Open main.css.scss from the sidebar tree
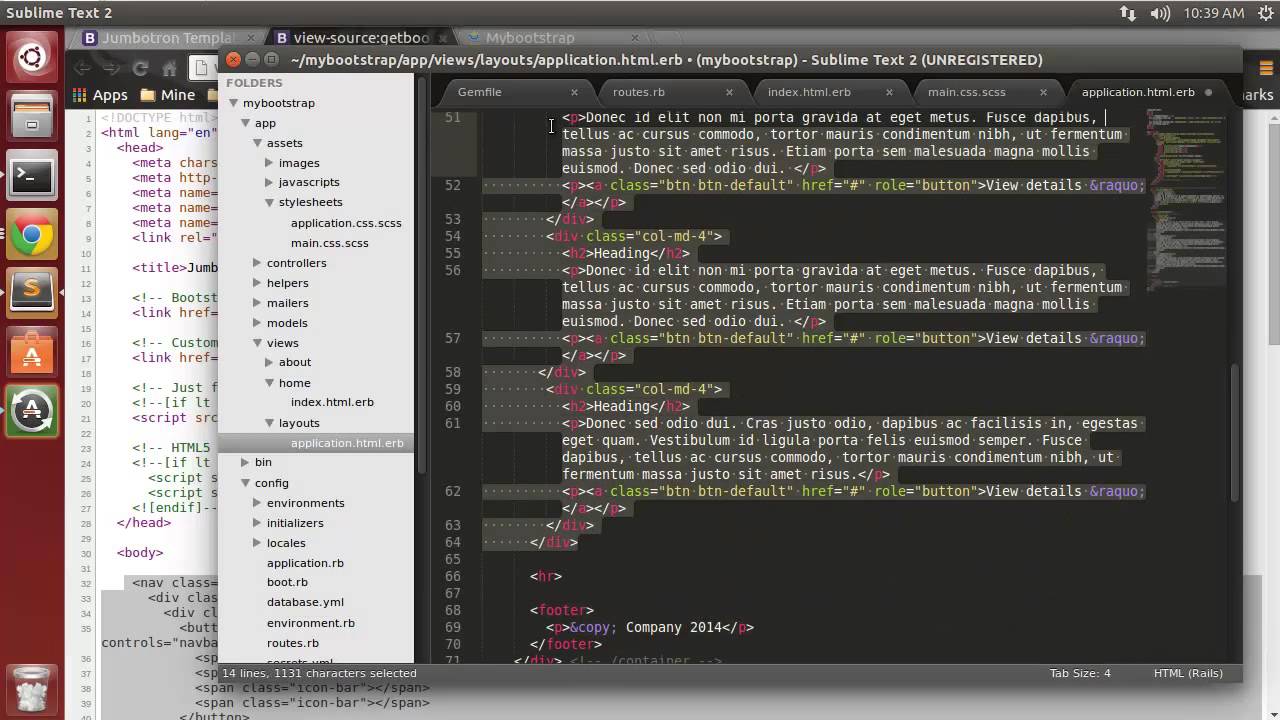The width and height of the screenshot is (1280, 720). pyautogui.click(x=330, y=243)
